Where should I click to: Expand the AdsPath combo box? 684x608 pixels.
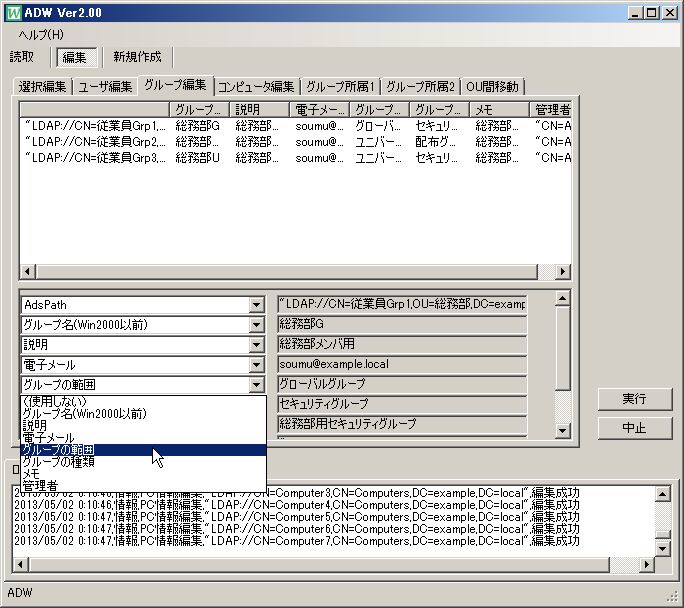click(256, 305)
